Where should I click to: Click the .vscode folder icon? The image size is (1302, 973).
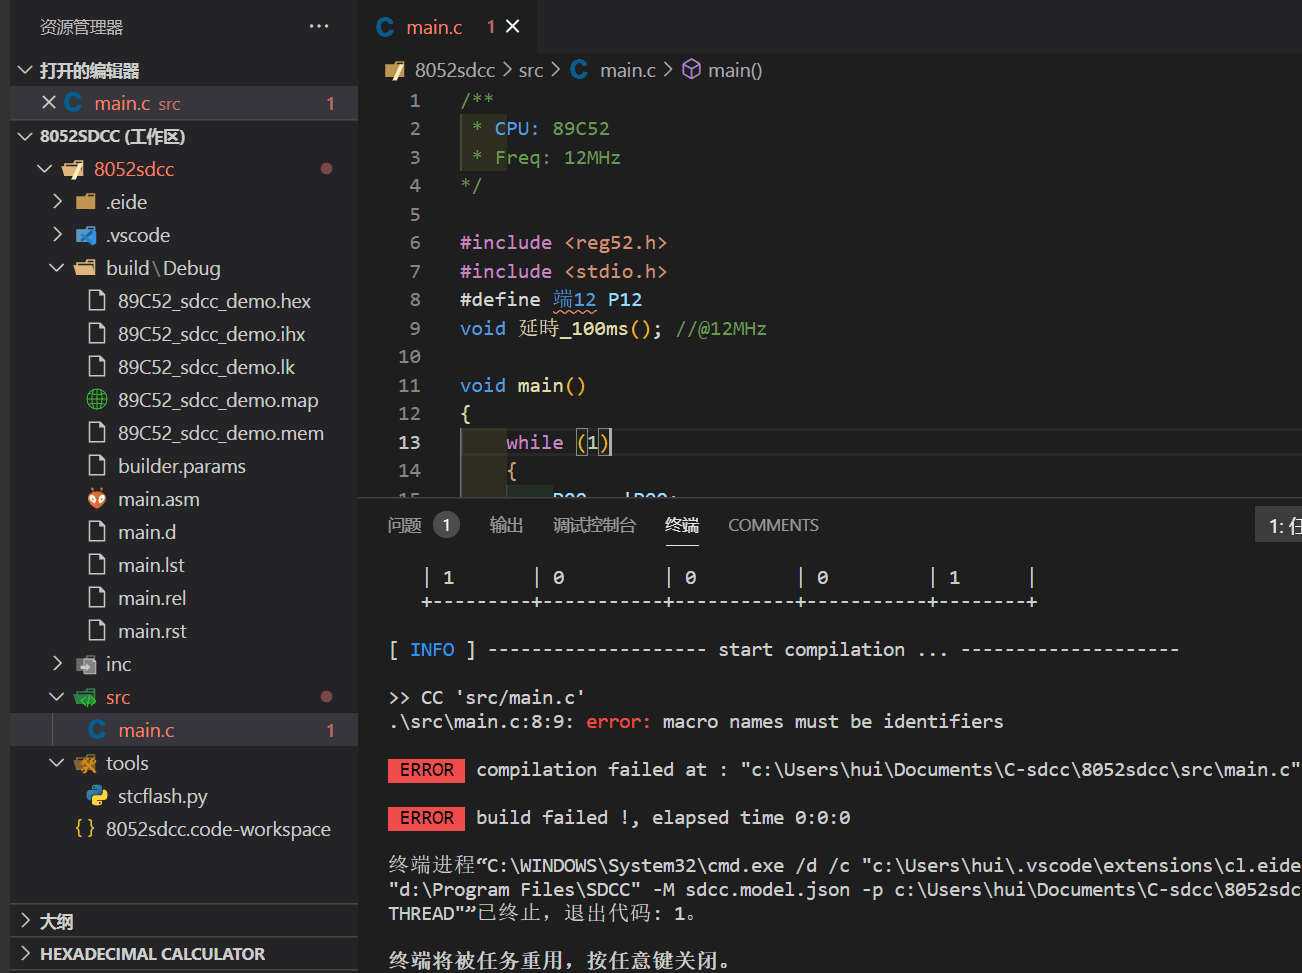click(86, 235)
